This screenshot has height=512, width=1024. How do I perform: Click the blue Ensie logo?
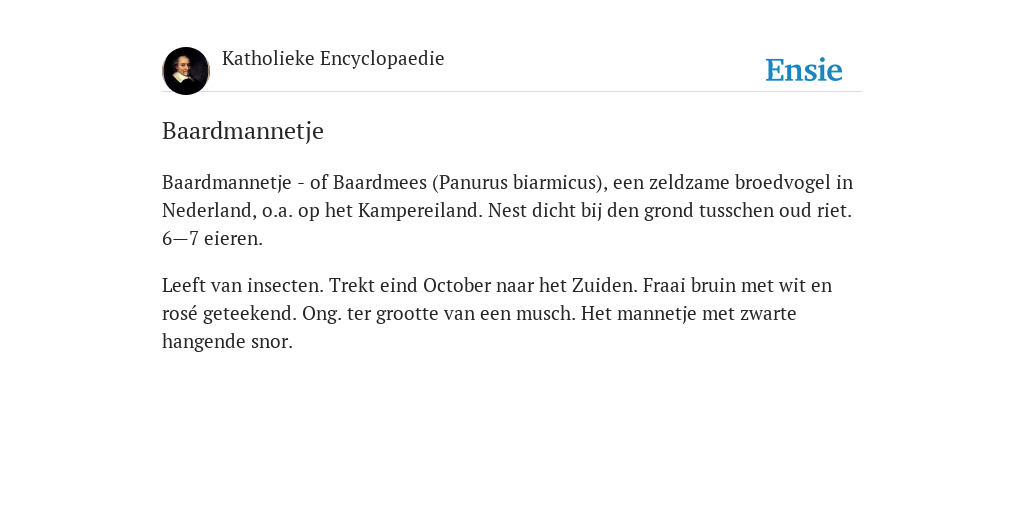click(x=804, y=70)
